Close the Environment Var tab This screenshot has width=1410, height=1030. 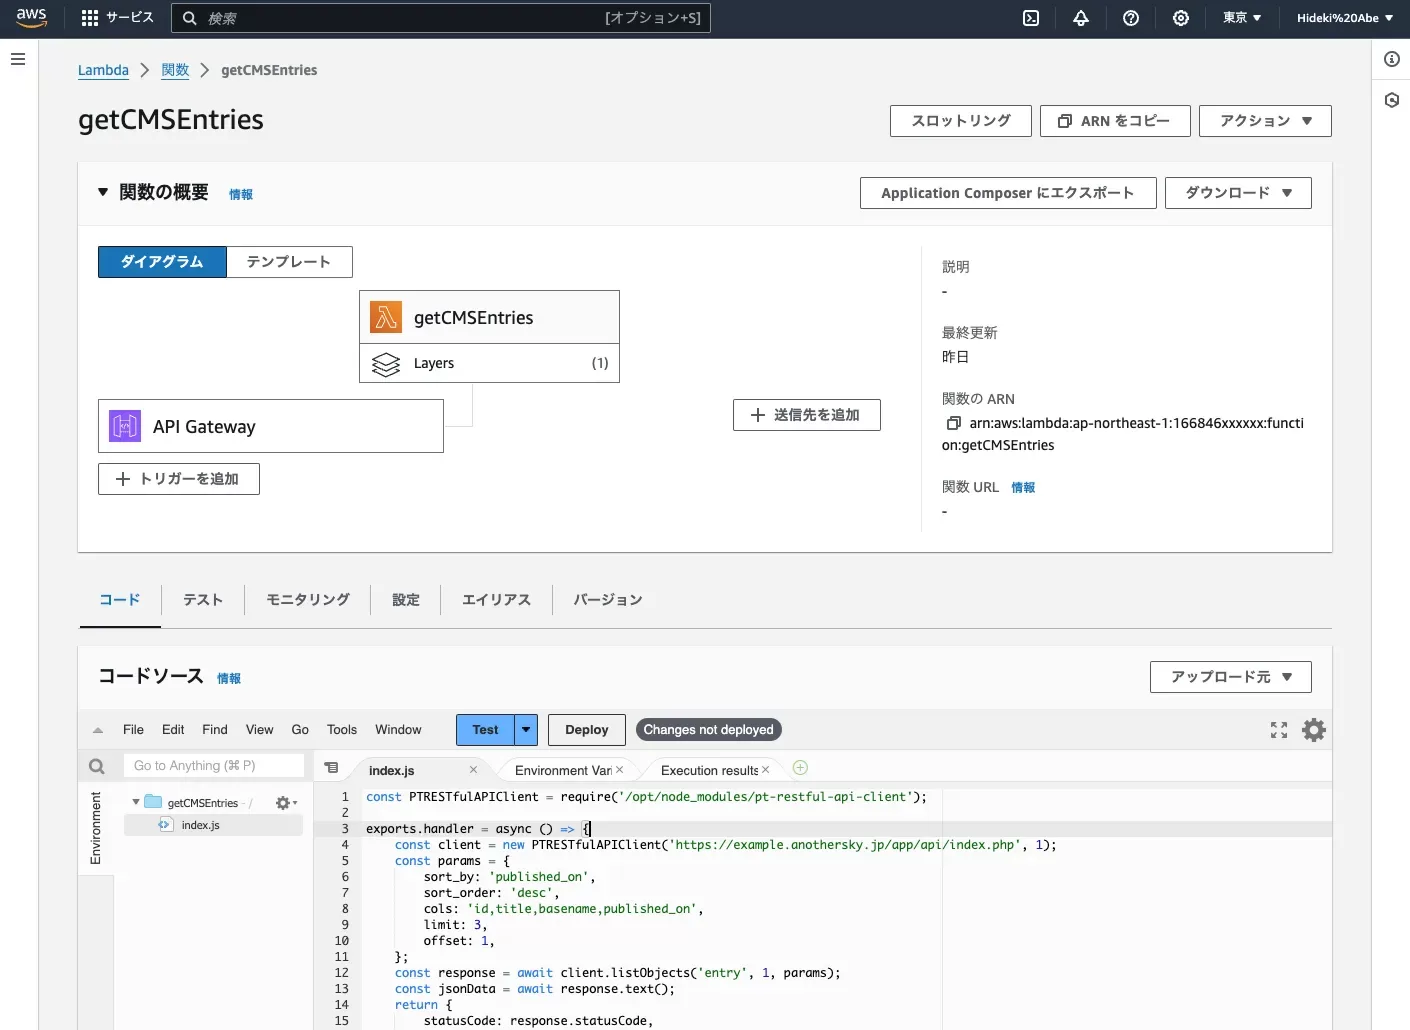pos(620,770)
